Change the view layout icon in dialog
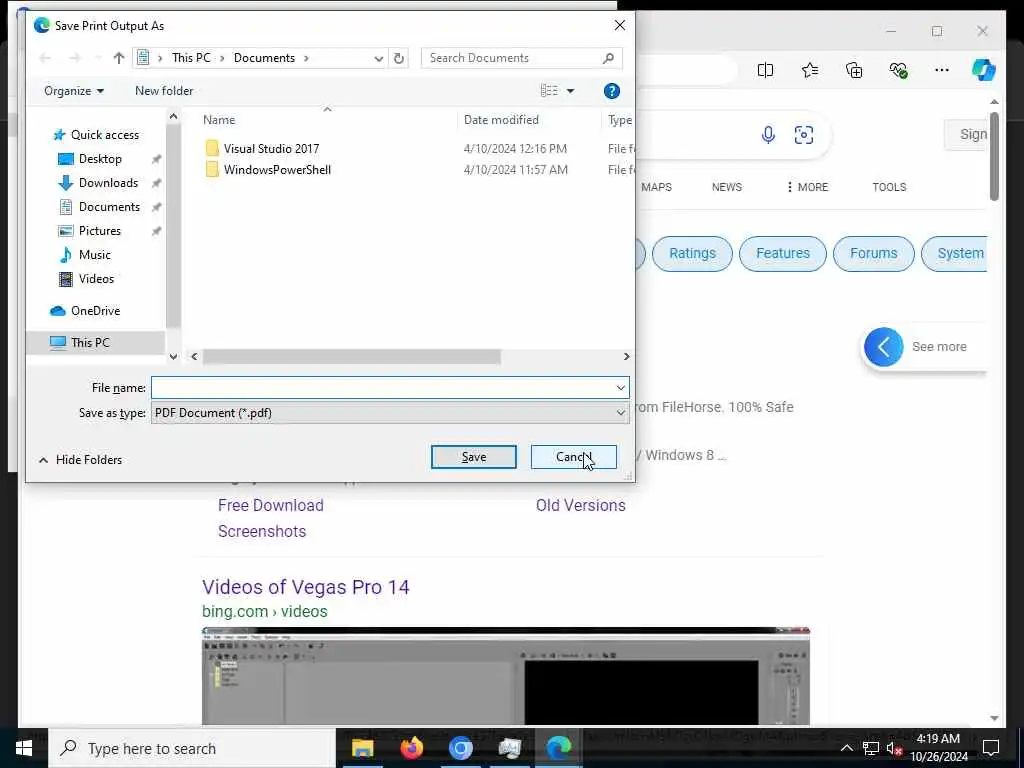 coord(549,91)
